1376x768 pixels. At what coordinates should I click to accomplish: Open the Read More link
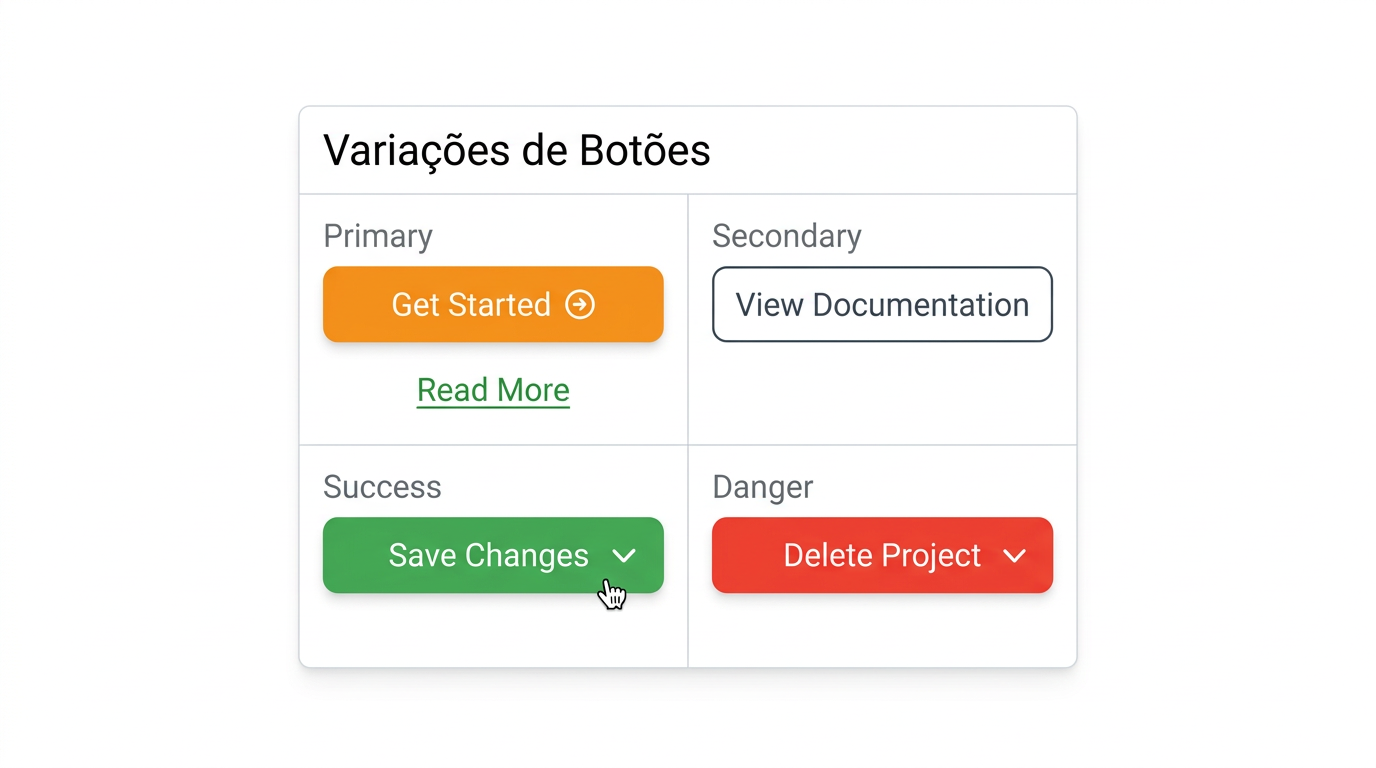pos(492,390)
